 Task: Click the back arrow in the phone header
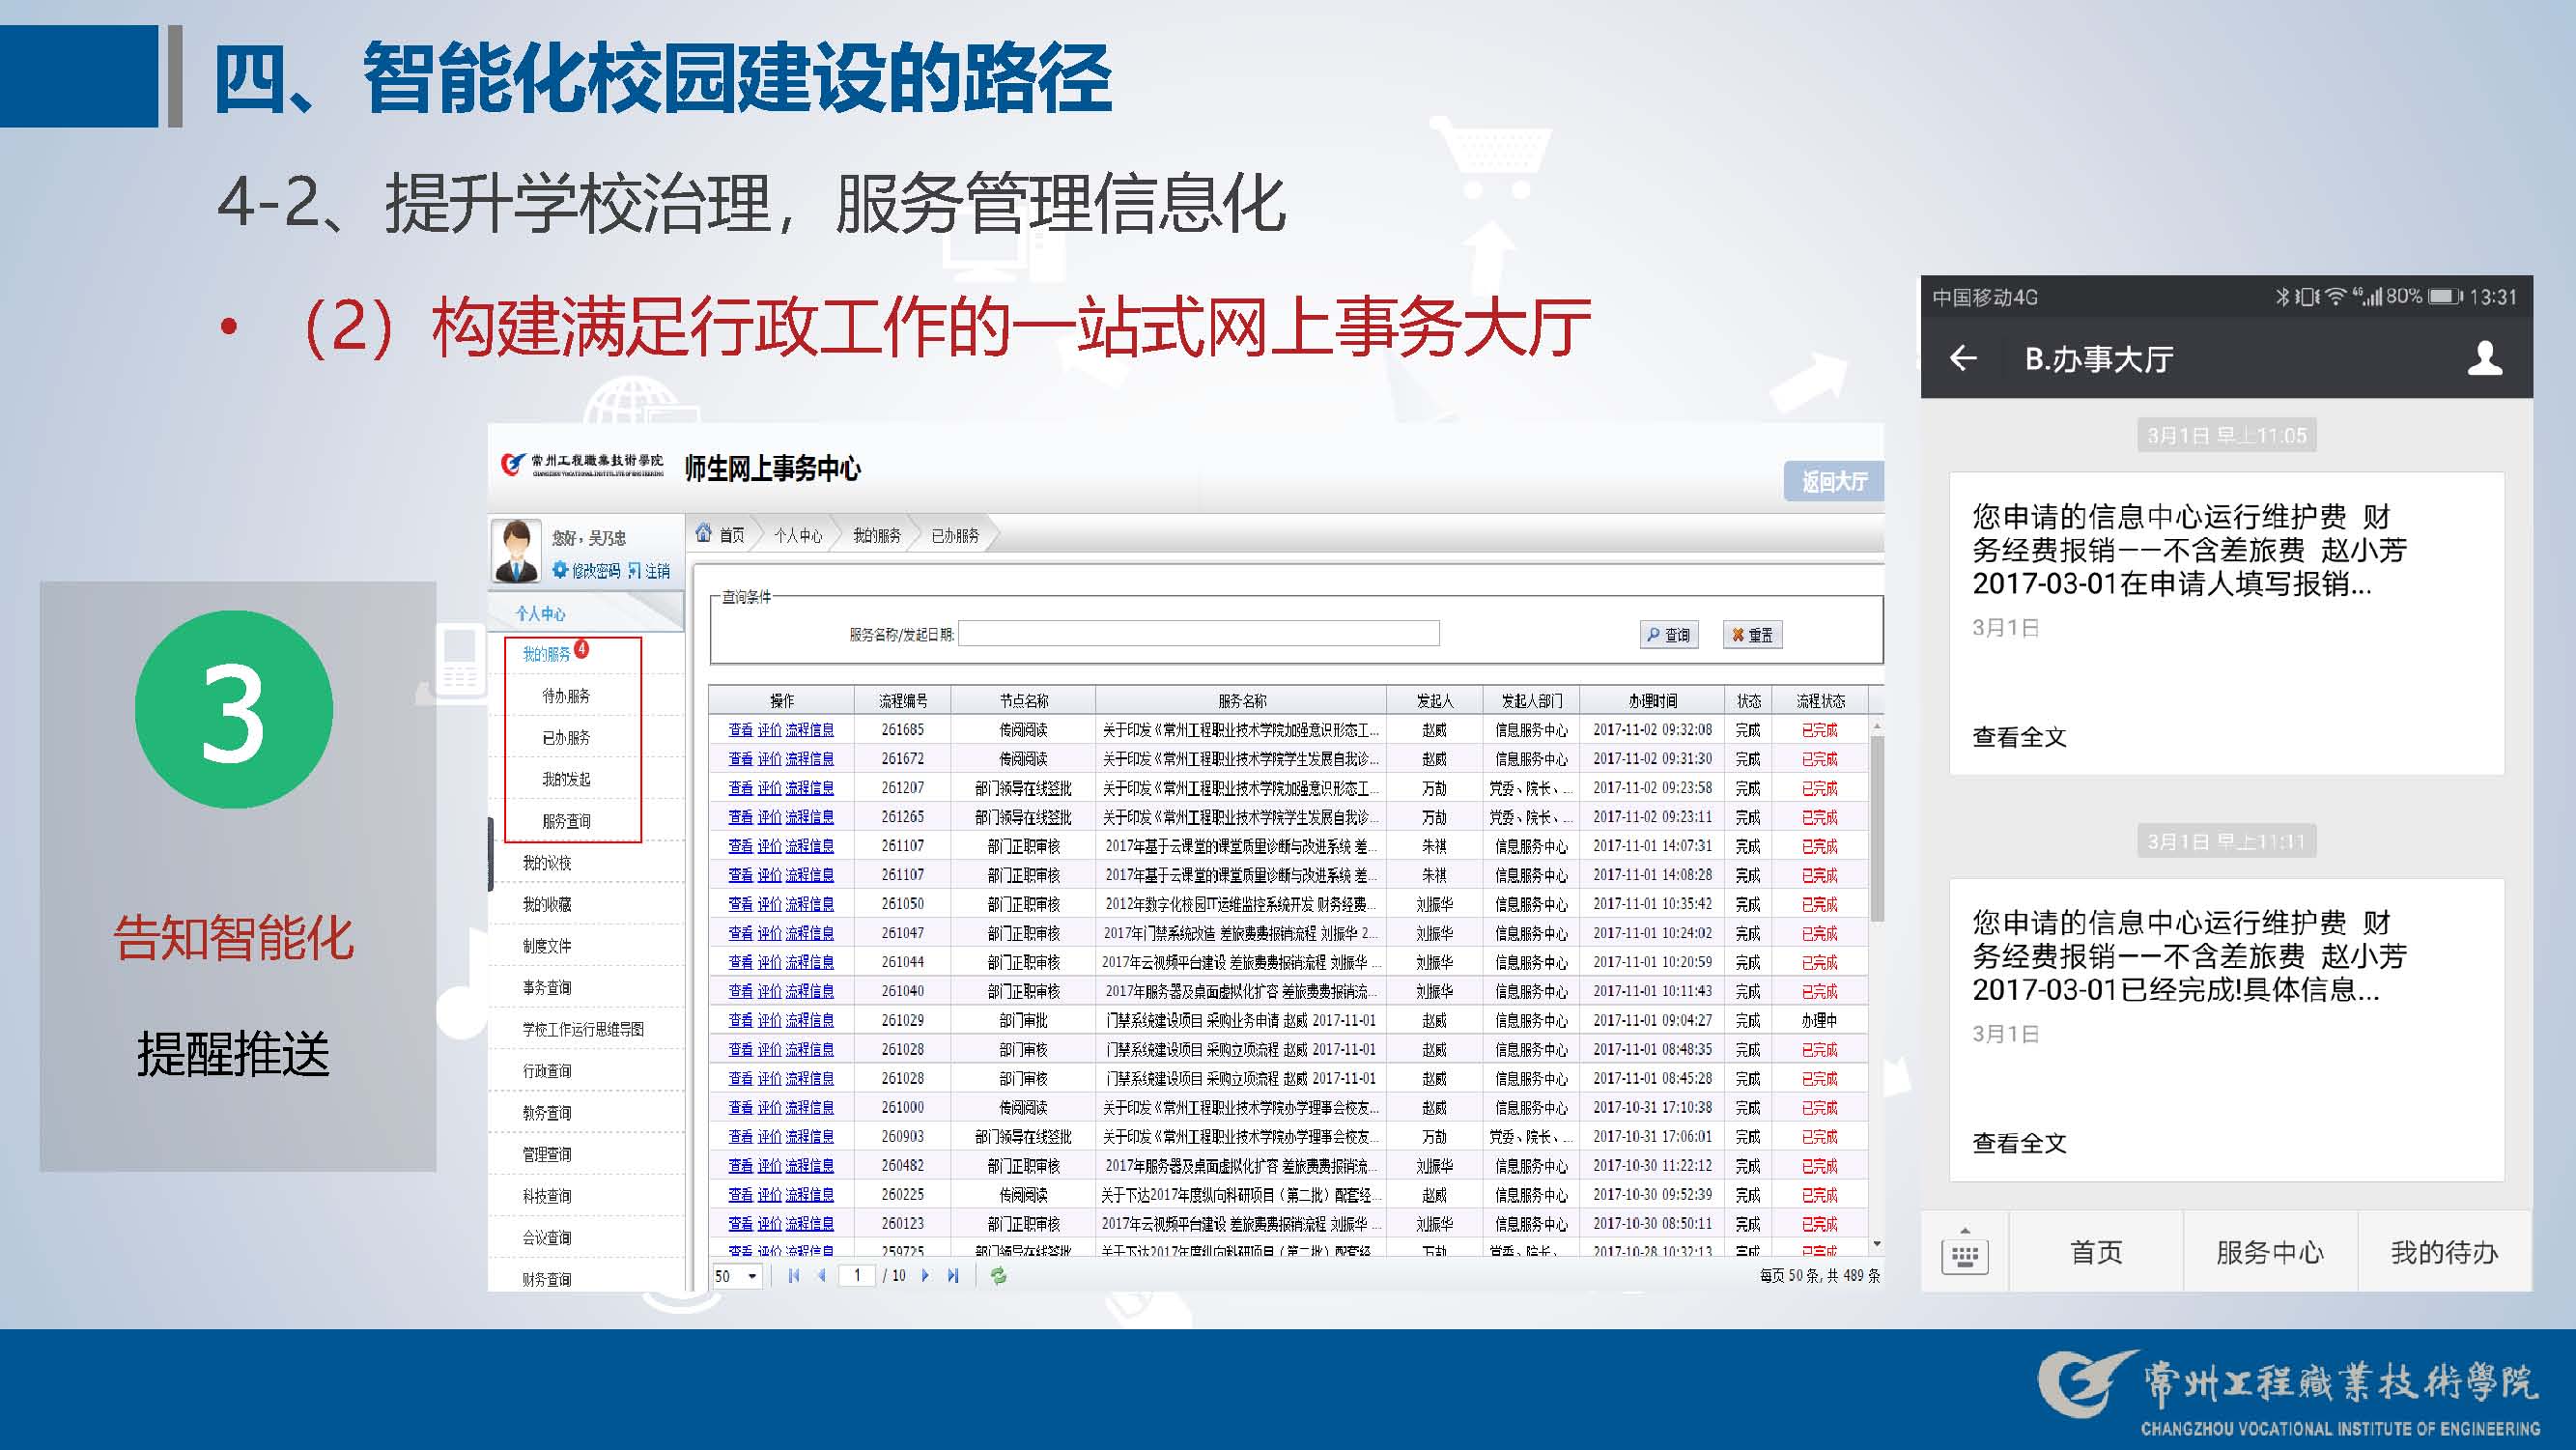(1963, 358)
